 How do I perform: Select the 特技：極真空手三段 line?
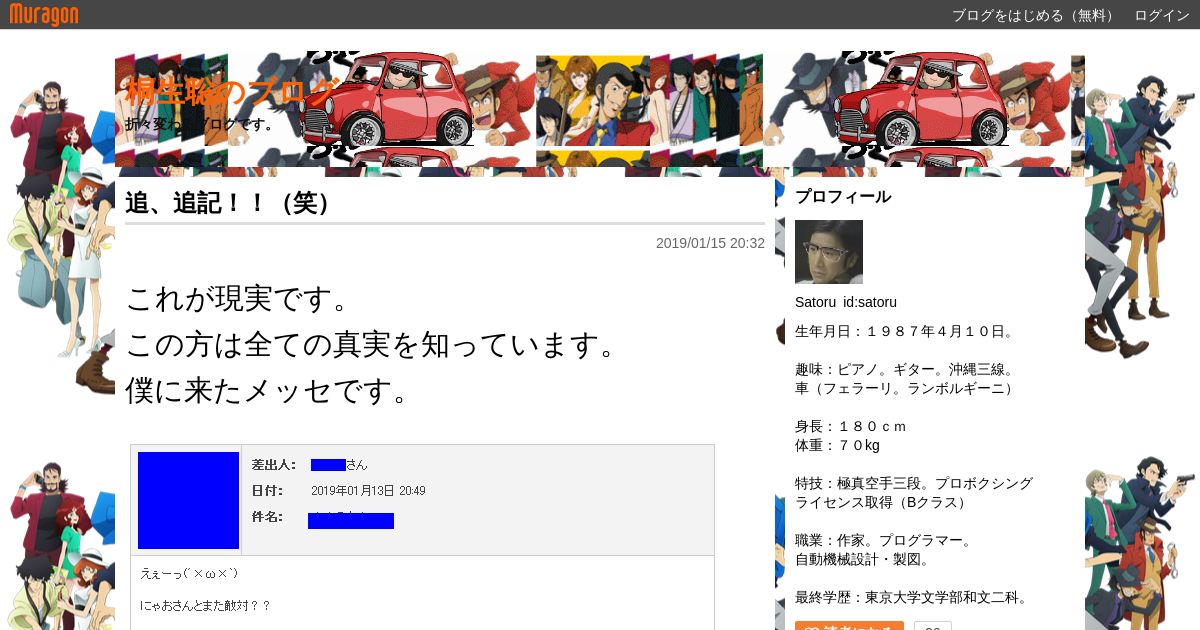click(x=914, y=483)
